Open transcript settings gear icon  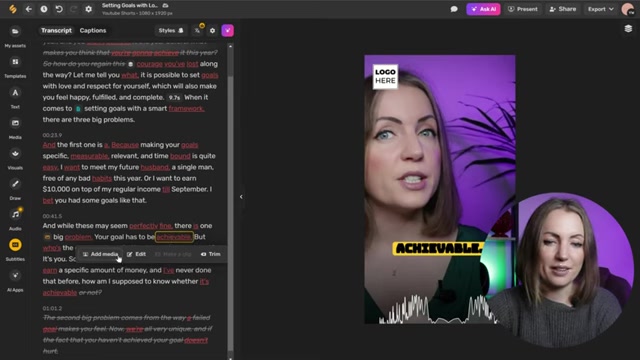(x=212, y=31)
